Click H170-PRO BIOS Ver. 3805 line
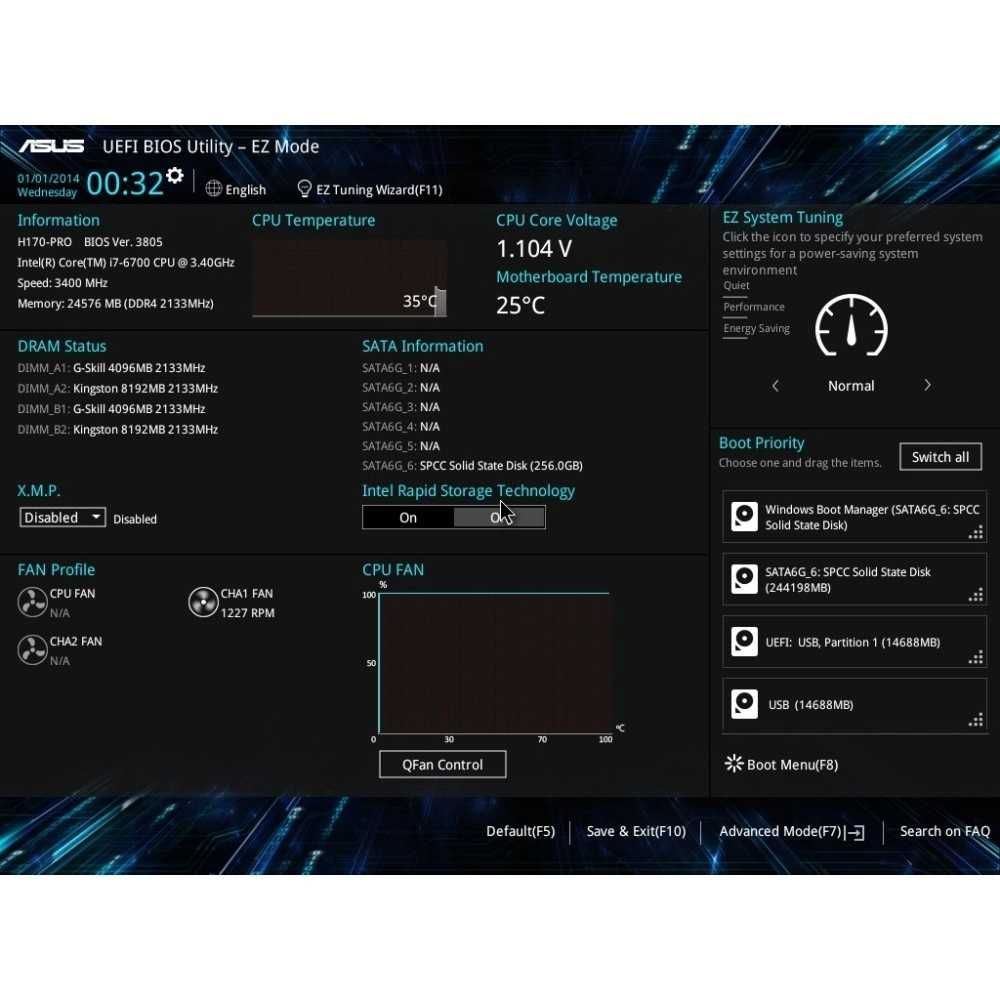Image resolution: width=1000 pixels, height=1000 pixels. pos(90,242)
